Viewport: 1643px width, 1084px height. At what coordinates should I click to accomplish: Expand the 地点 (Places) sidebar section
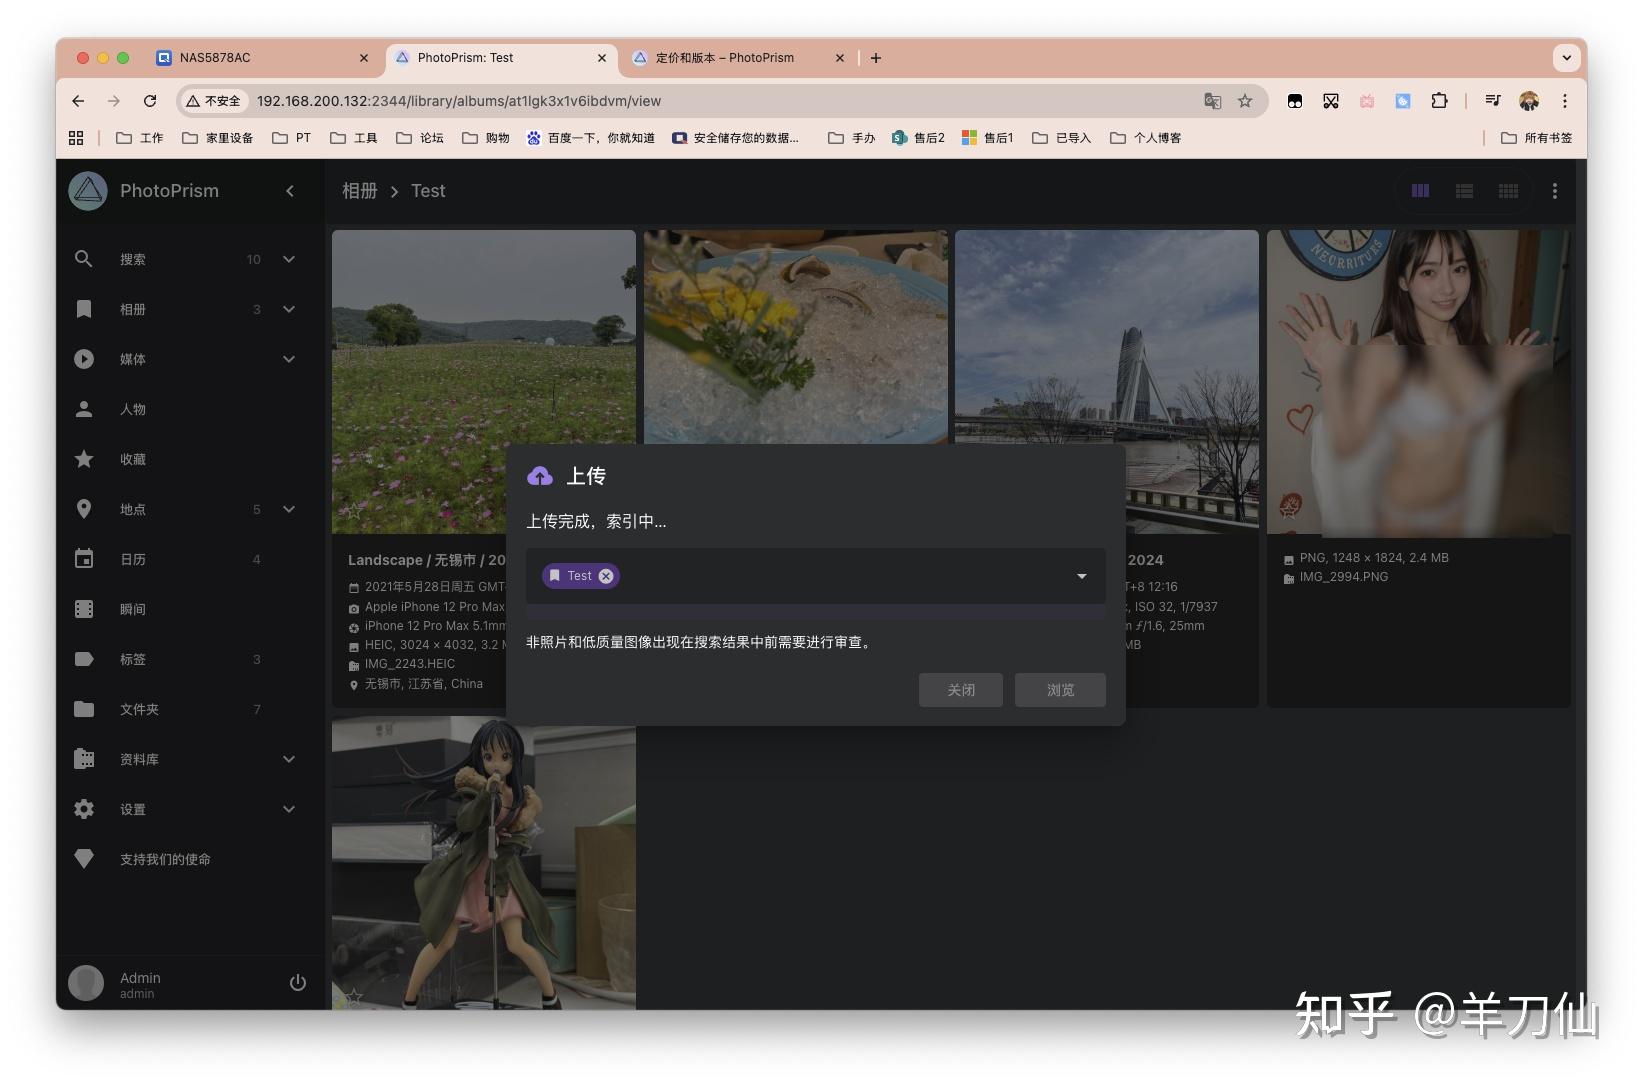click(289, 509)
